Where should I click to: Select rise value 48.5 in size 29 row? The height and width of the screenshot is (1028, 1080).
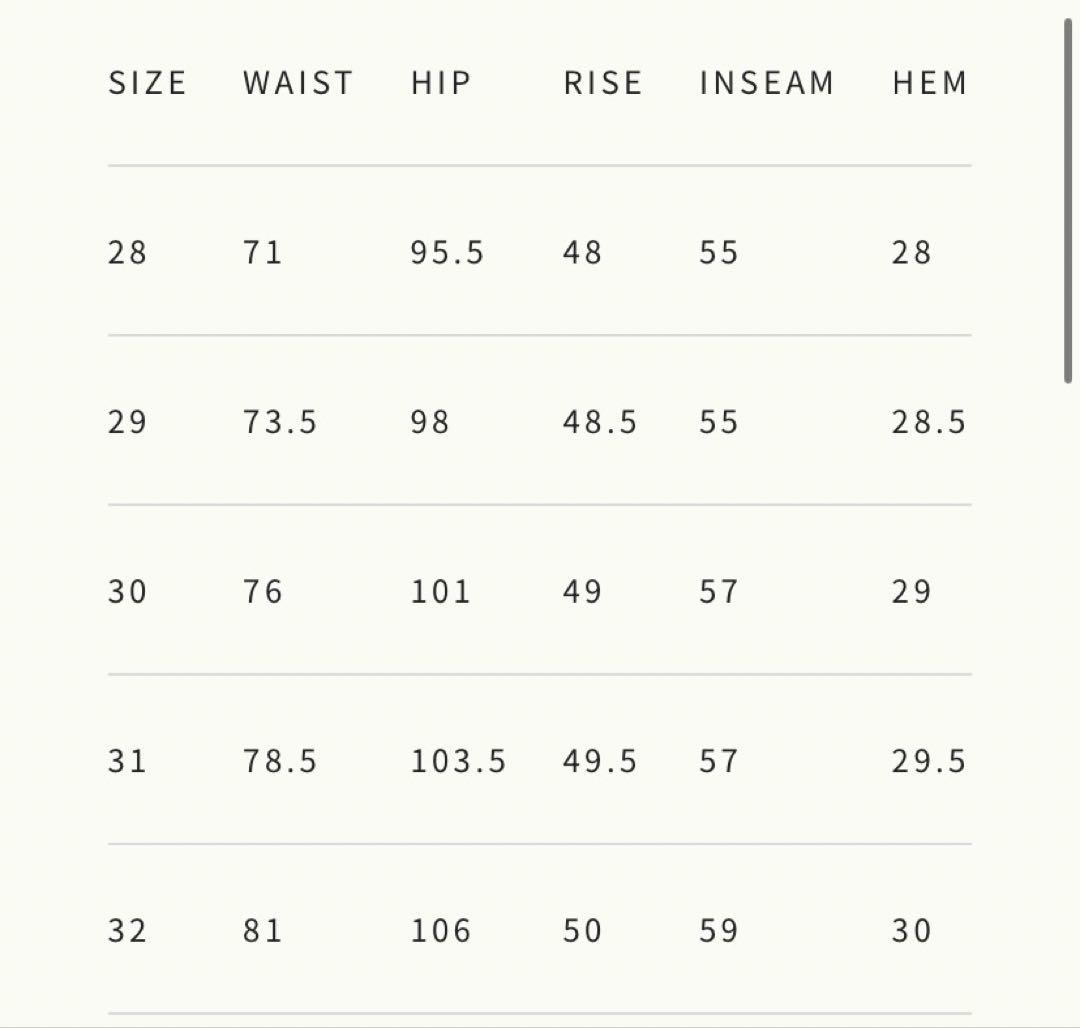(x=600, y=423)
